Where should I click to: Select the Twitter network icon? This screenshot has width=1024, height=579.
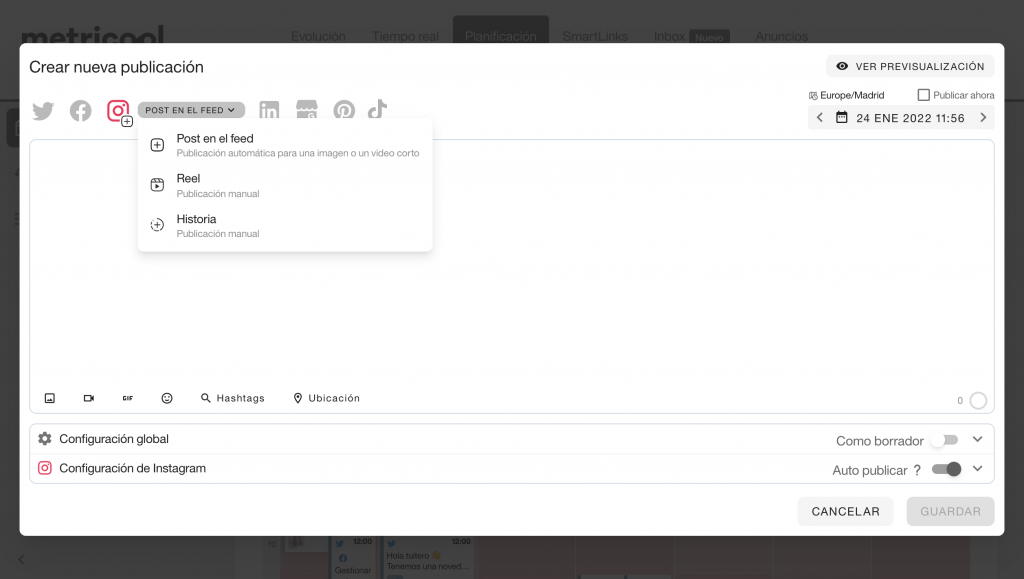pos(43,111)
